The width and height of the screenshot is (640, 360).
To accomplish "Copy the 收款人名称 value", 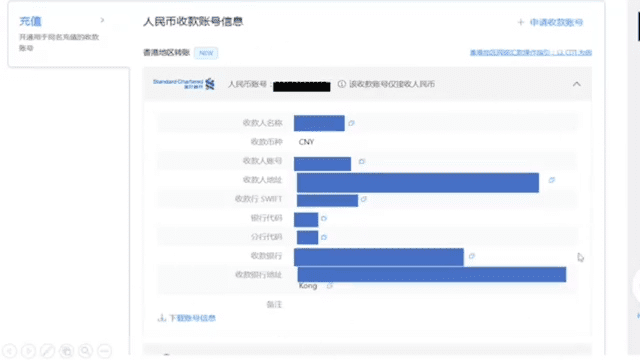I will [x=351, y=123].
